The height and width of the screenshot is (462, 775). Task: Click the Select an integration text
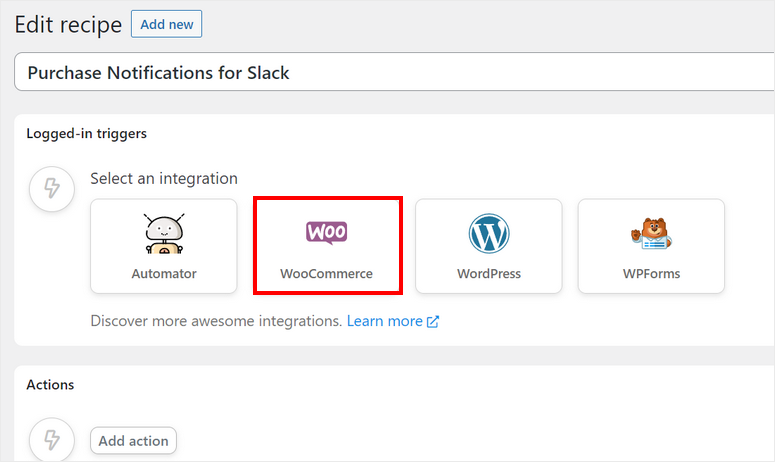click(164, 179)
